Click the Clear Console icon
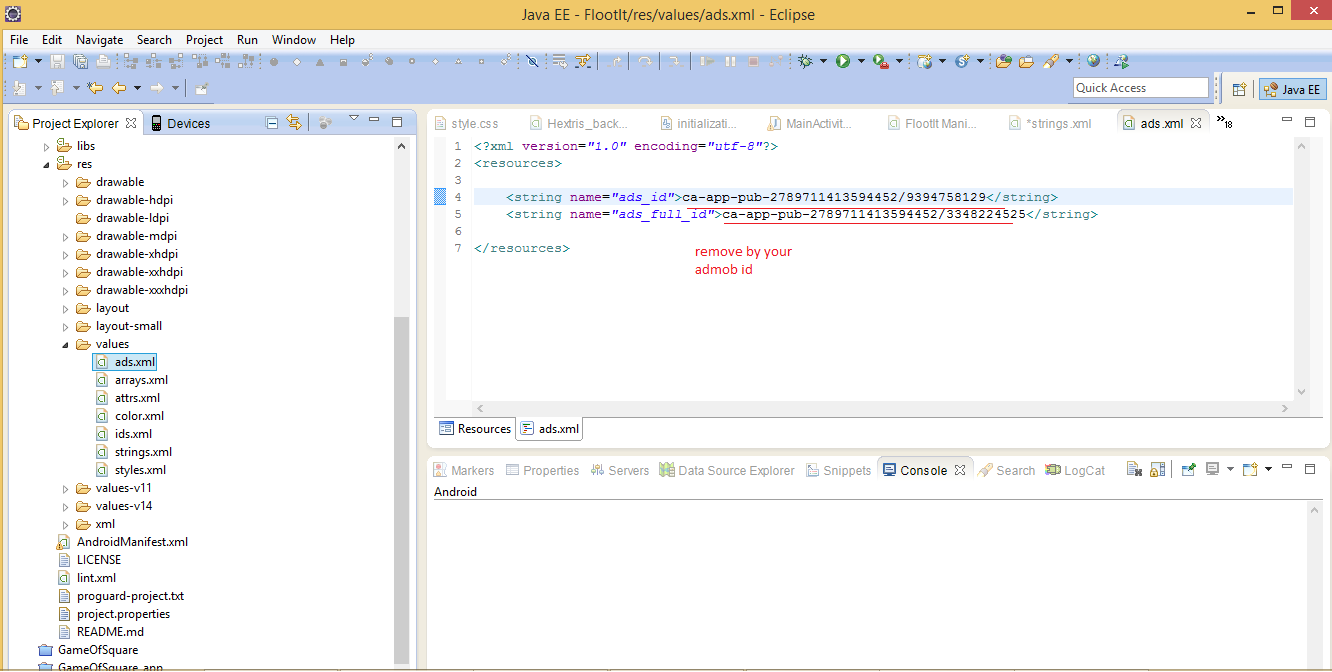The height and width of the screenshot is (672, 1332). [x=1134, y=469]
